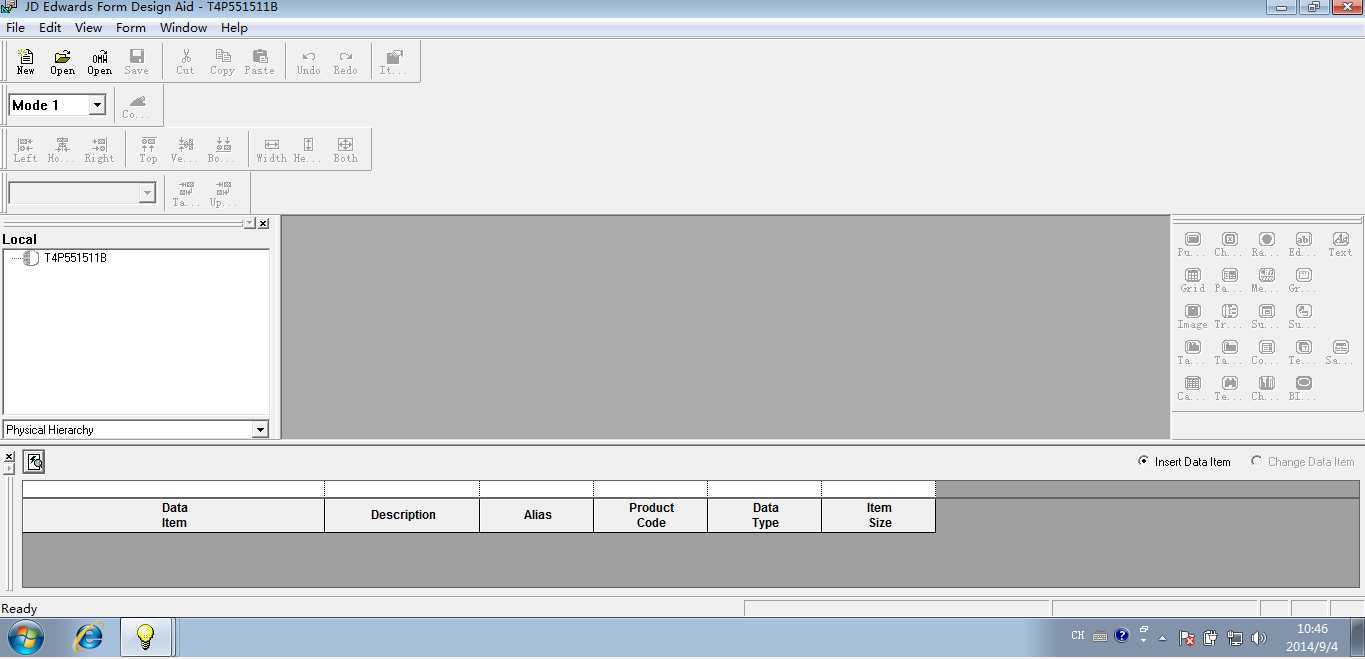This screenshot has width=1365, height=659.
Task: Select the Change Data Item radio button
Action: pos(1256,461)
